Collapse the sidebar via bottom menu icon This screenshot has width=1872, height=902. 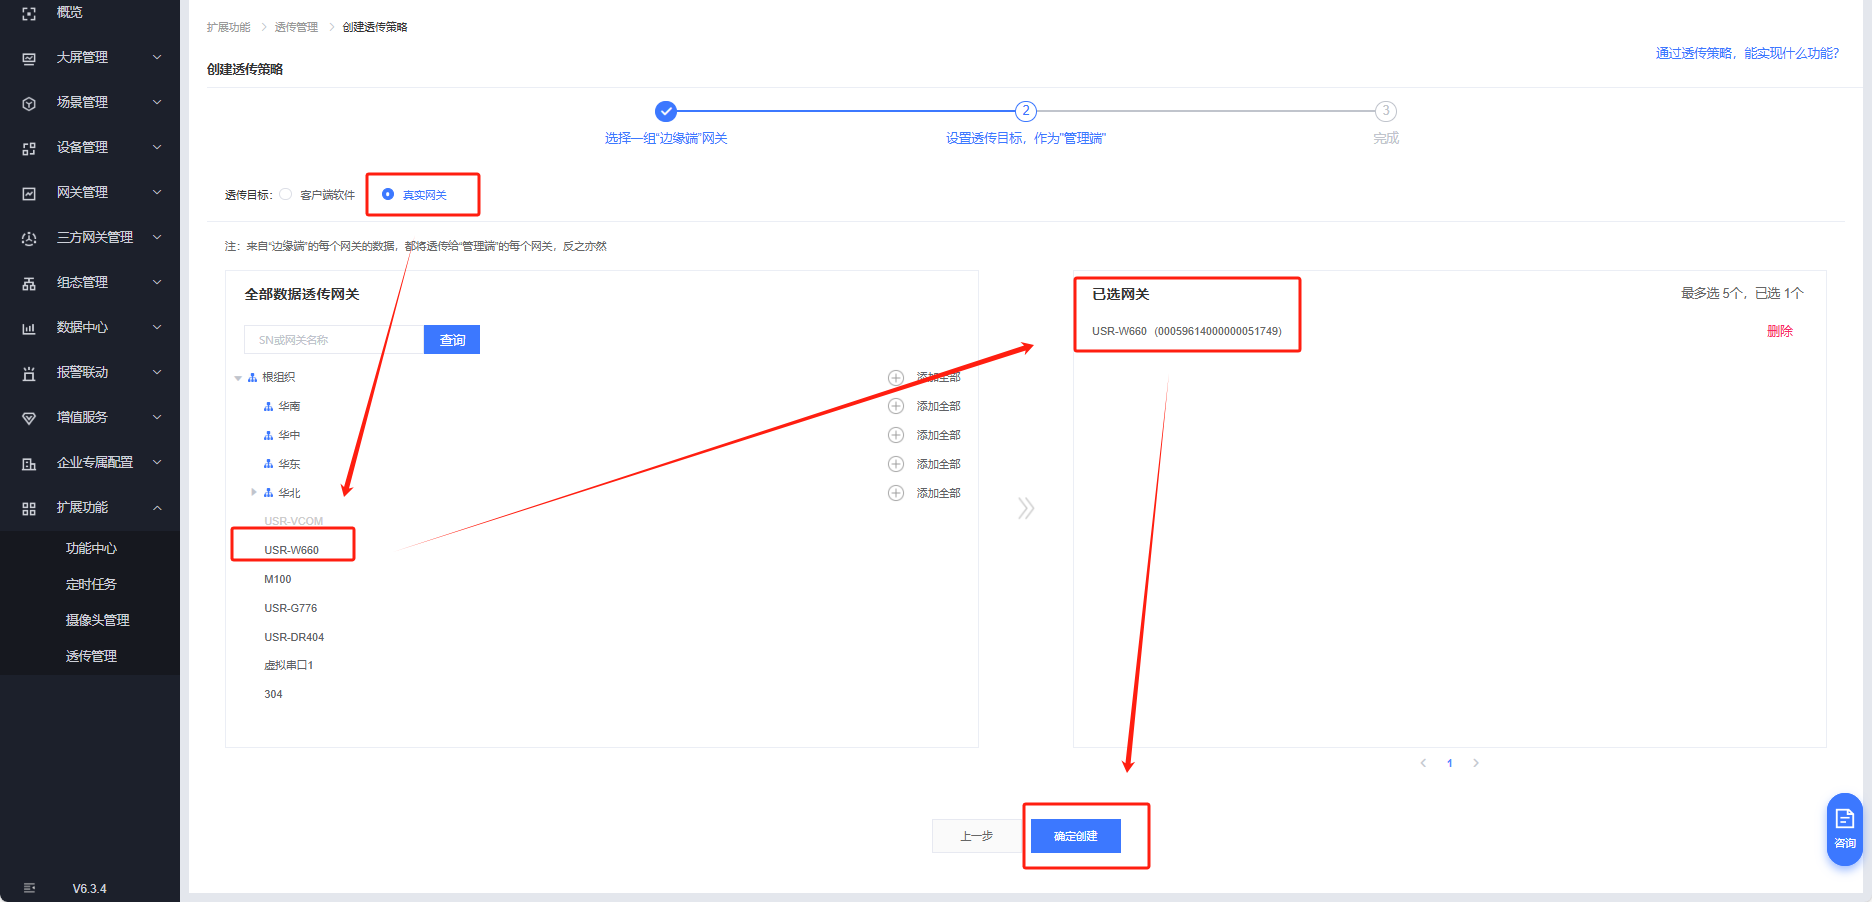coord(29,888)
